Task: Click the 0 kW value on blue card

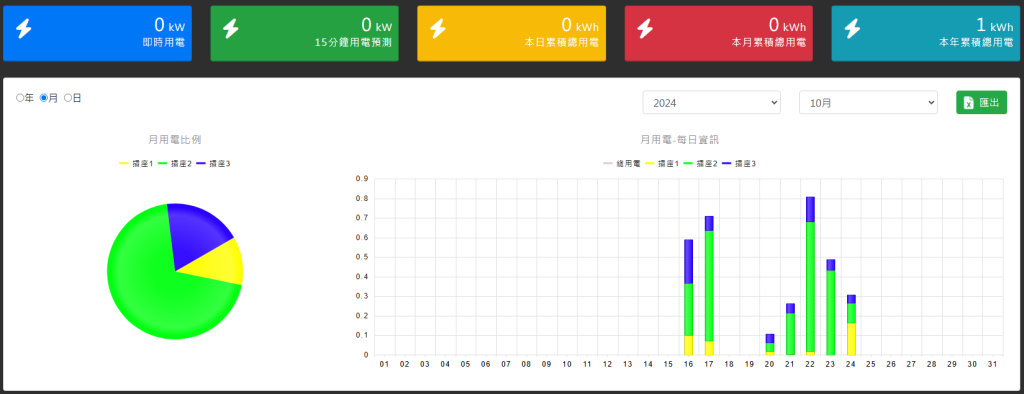Action: point(169,25)
